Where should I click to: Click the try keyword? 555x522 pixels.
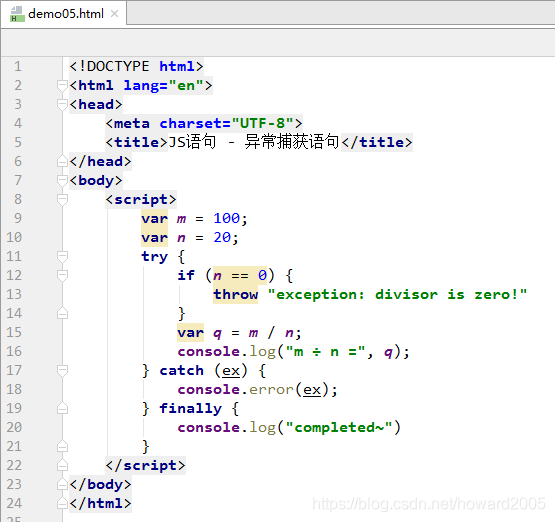click(154, 257)
